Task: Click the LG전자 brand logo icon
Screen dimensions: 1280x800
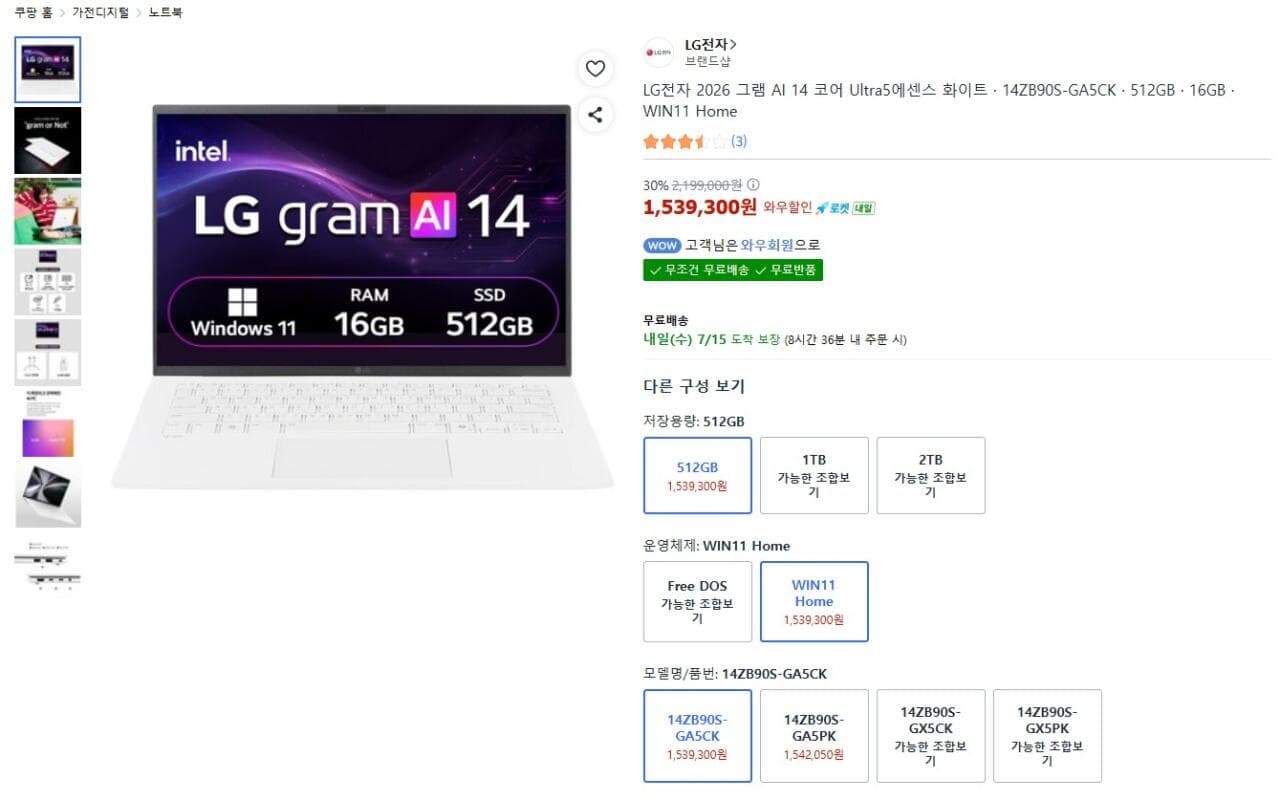Action: pos(659,52)
